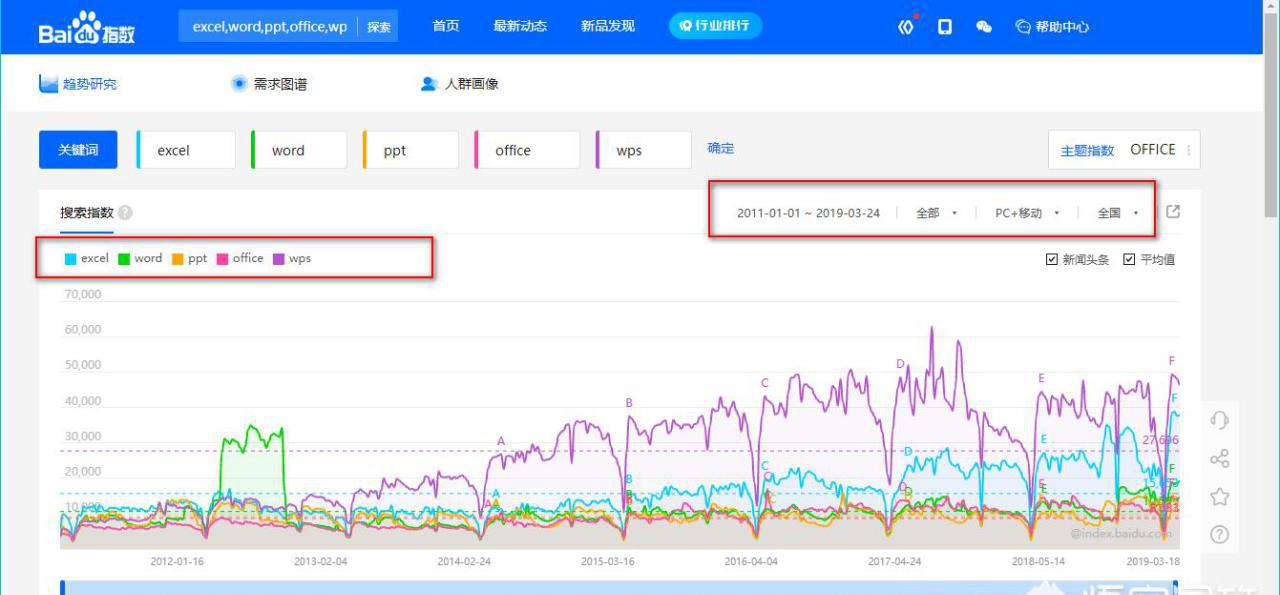Viewport: 1280px width, 595px height.
Task: Switch to 趋势研究 tab
Action: click(x=78, y=84)
